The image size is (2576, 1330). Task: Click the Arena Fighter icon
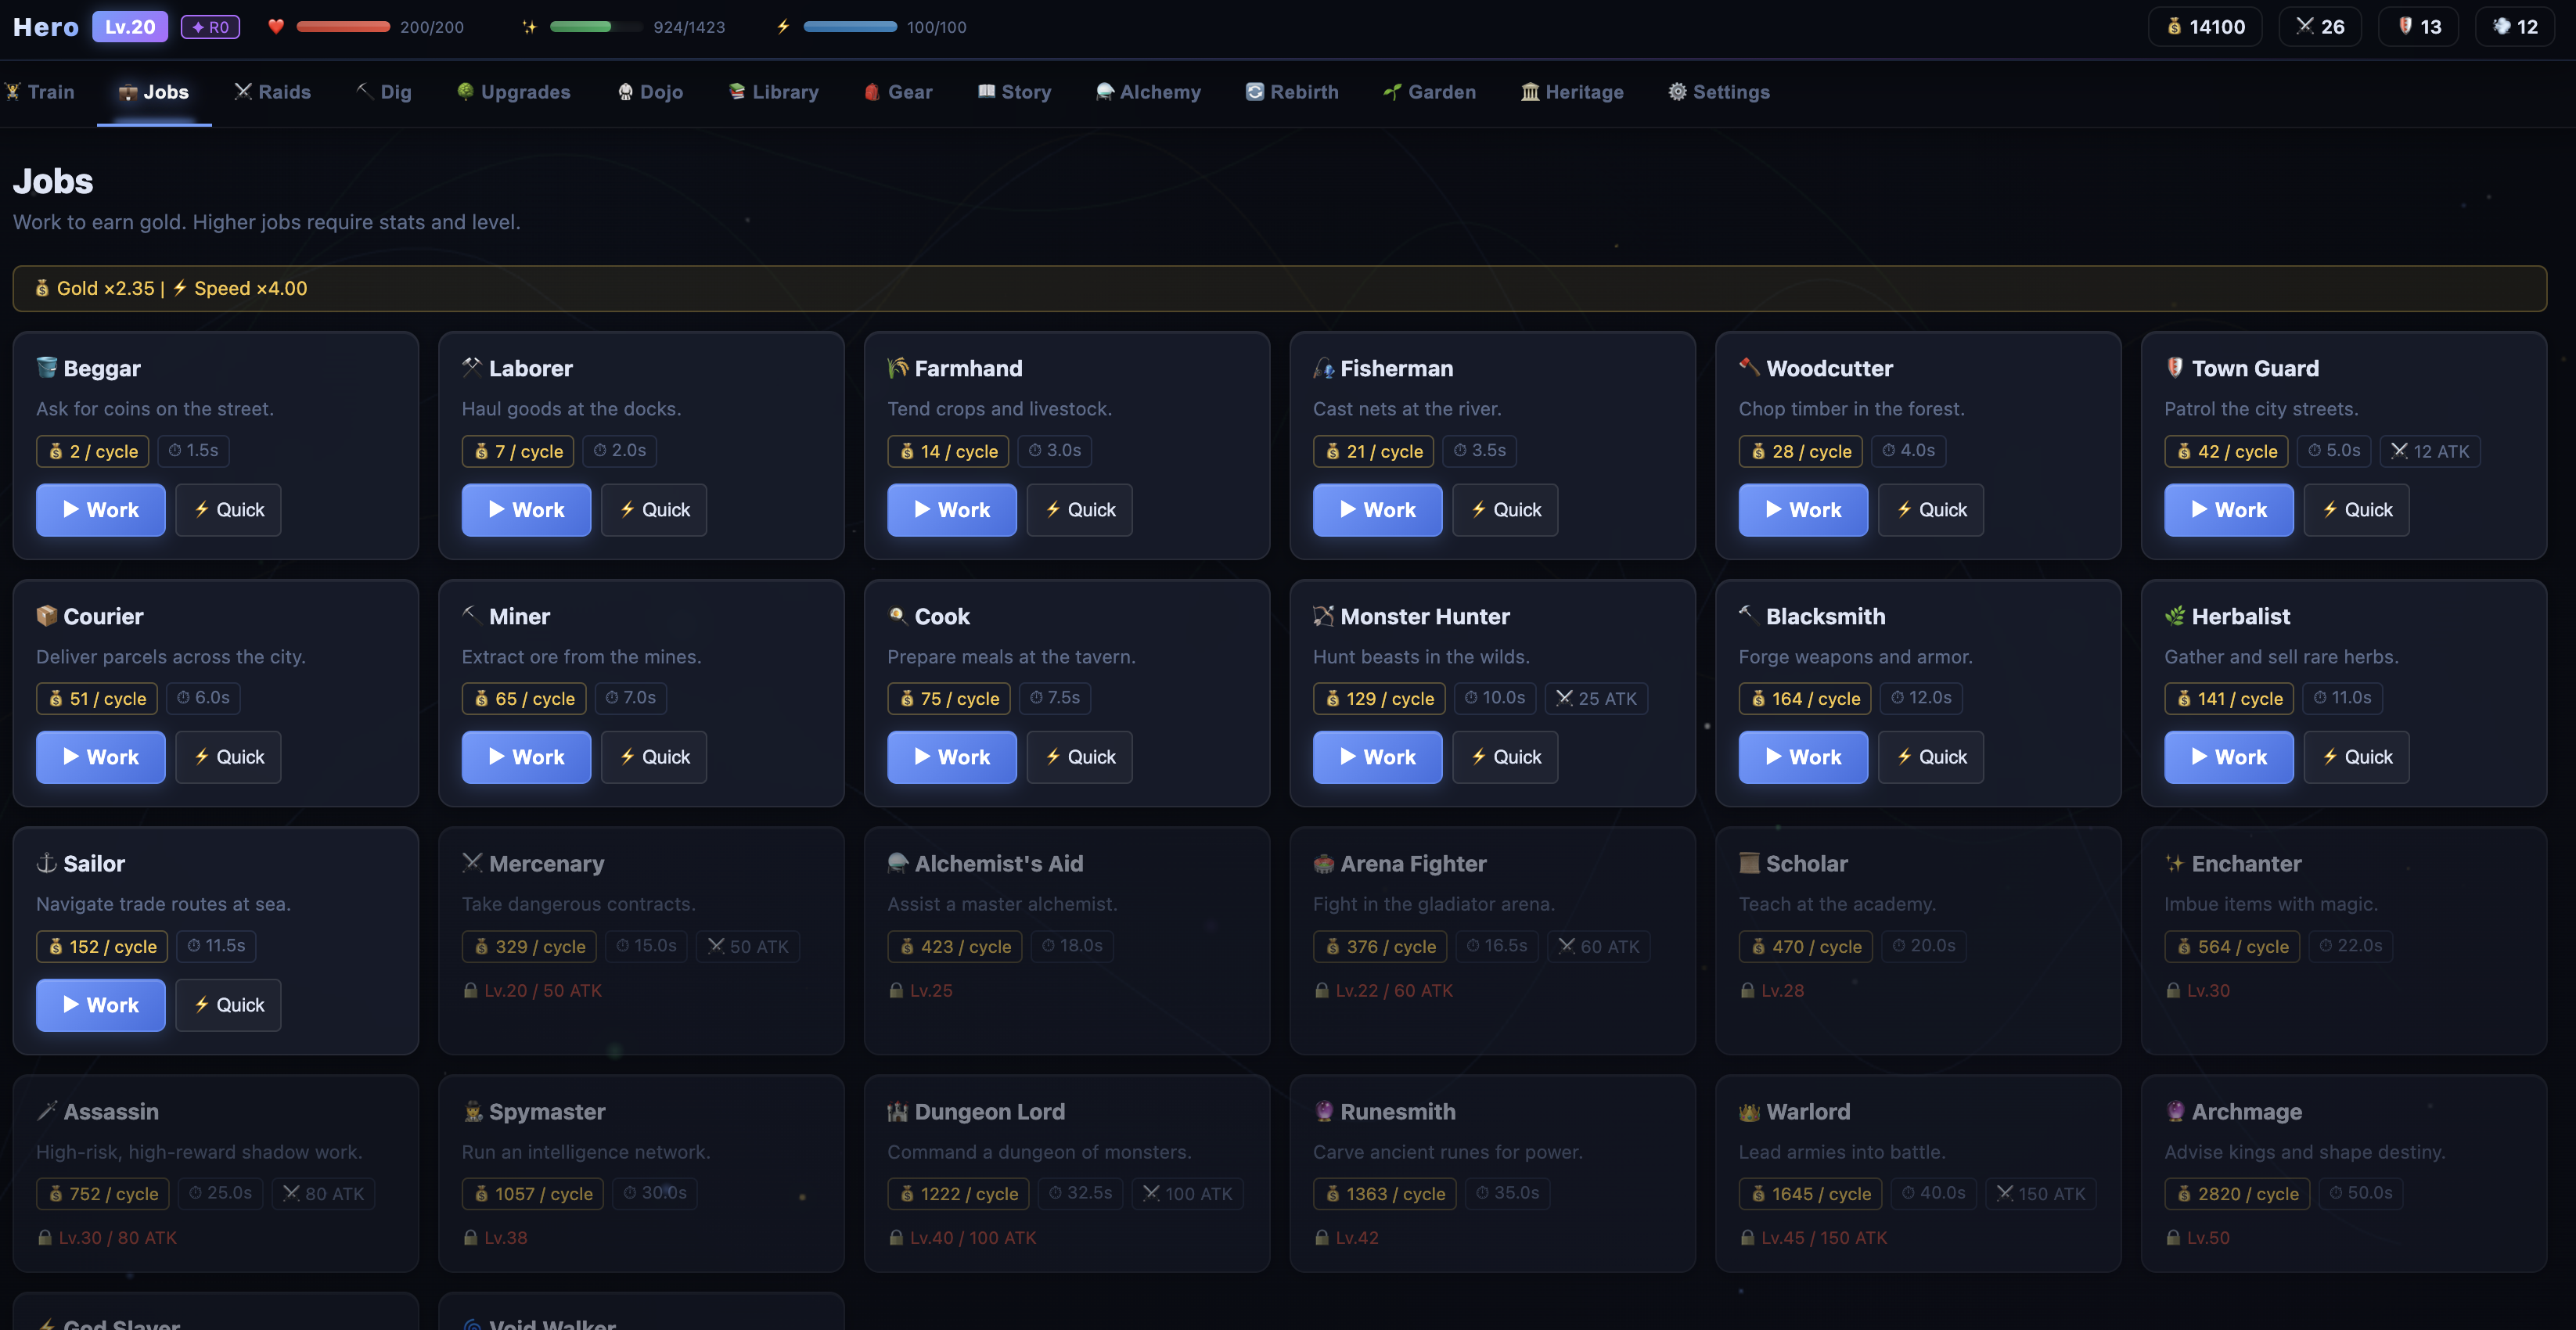coord(1324,862)
